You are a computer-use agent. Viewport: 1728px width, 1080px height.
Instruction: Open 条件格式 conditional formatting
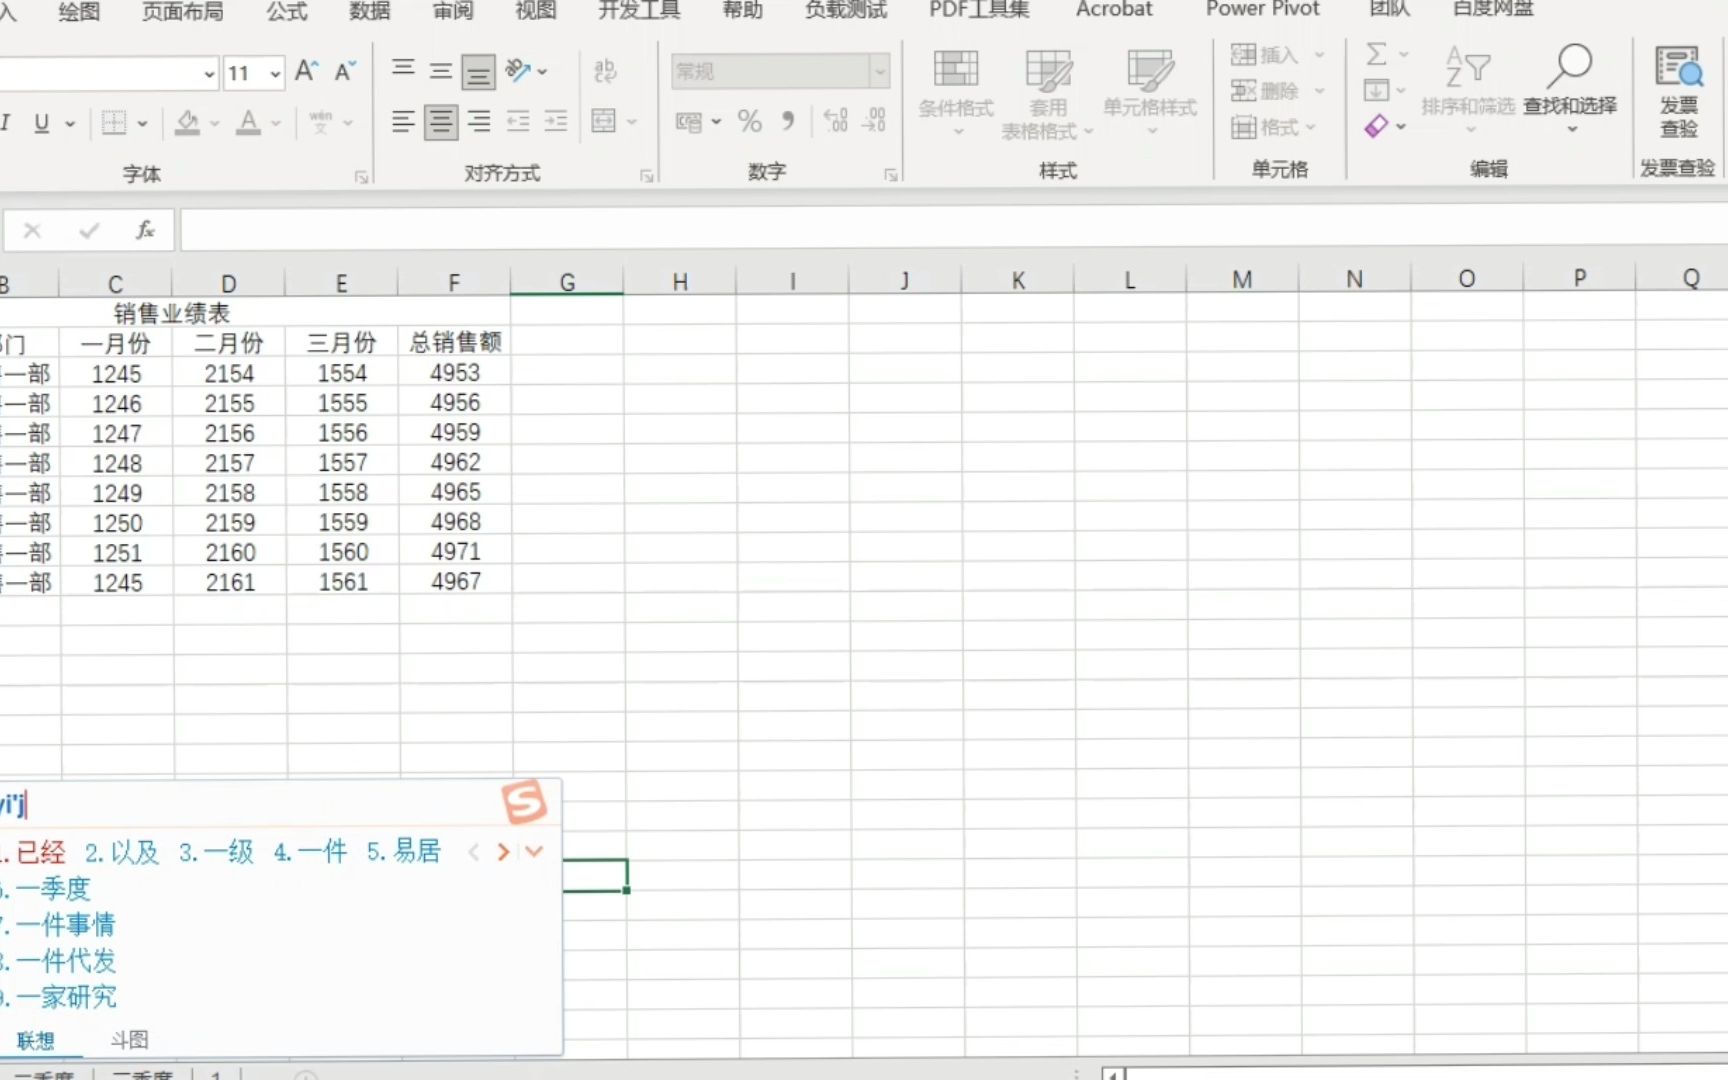point(956,93)
